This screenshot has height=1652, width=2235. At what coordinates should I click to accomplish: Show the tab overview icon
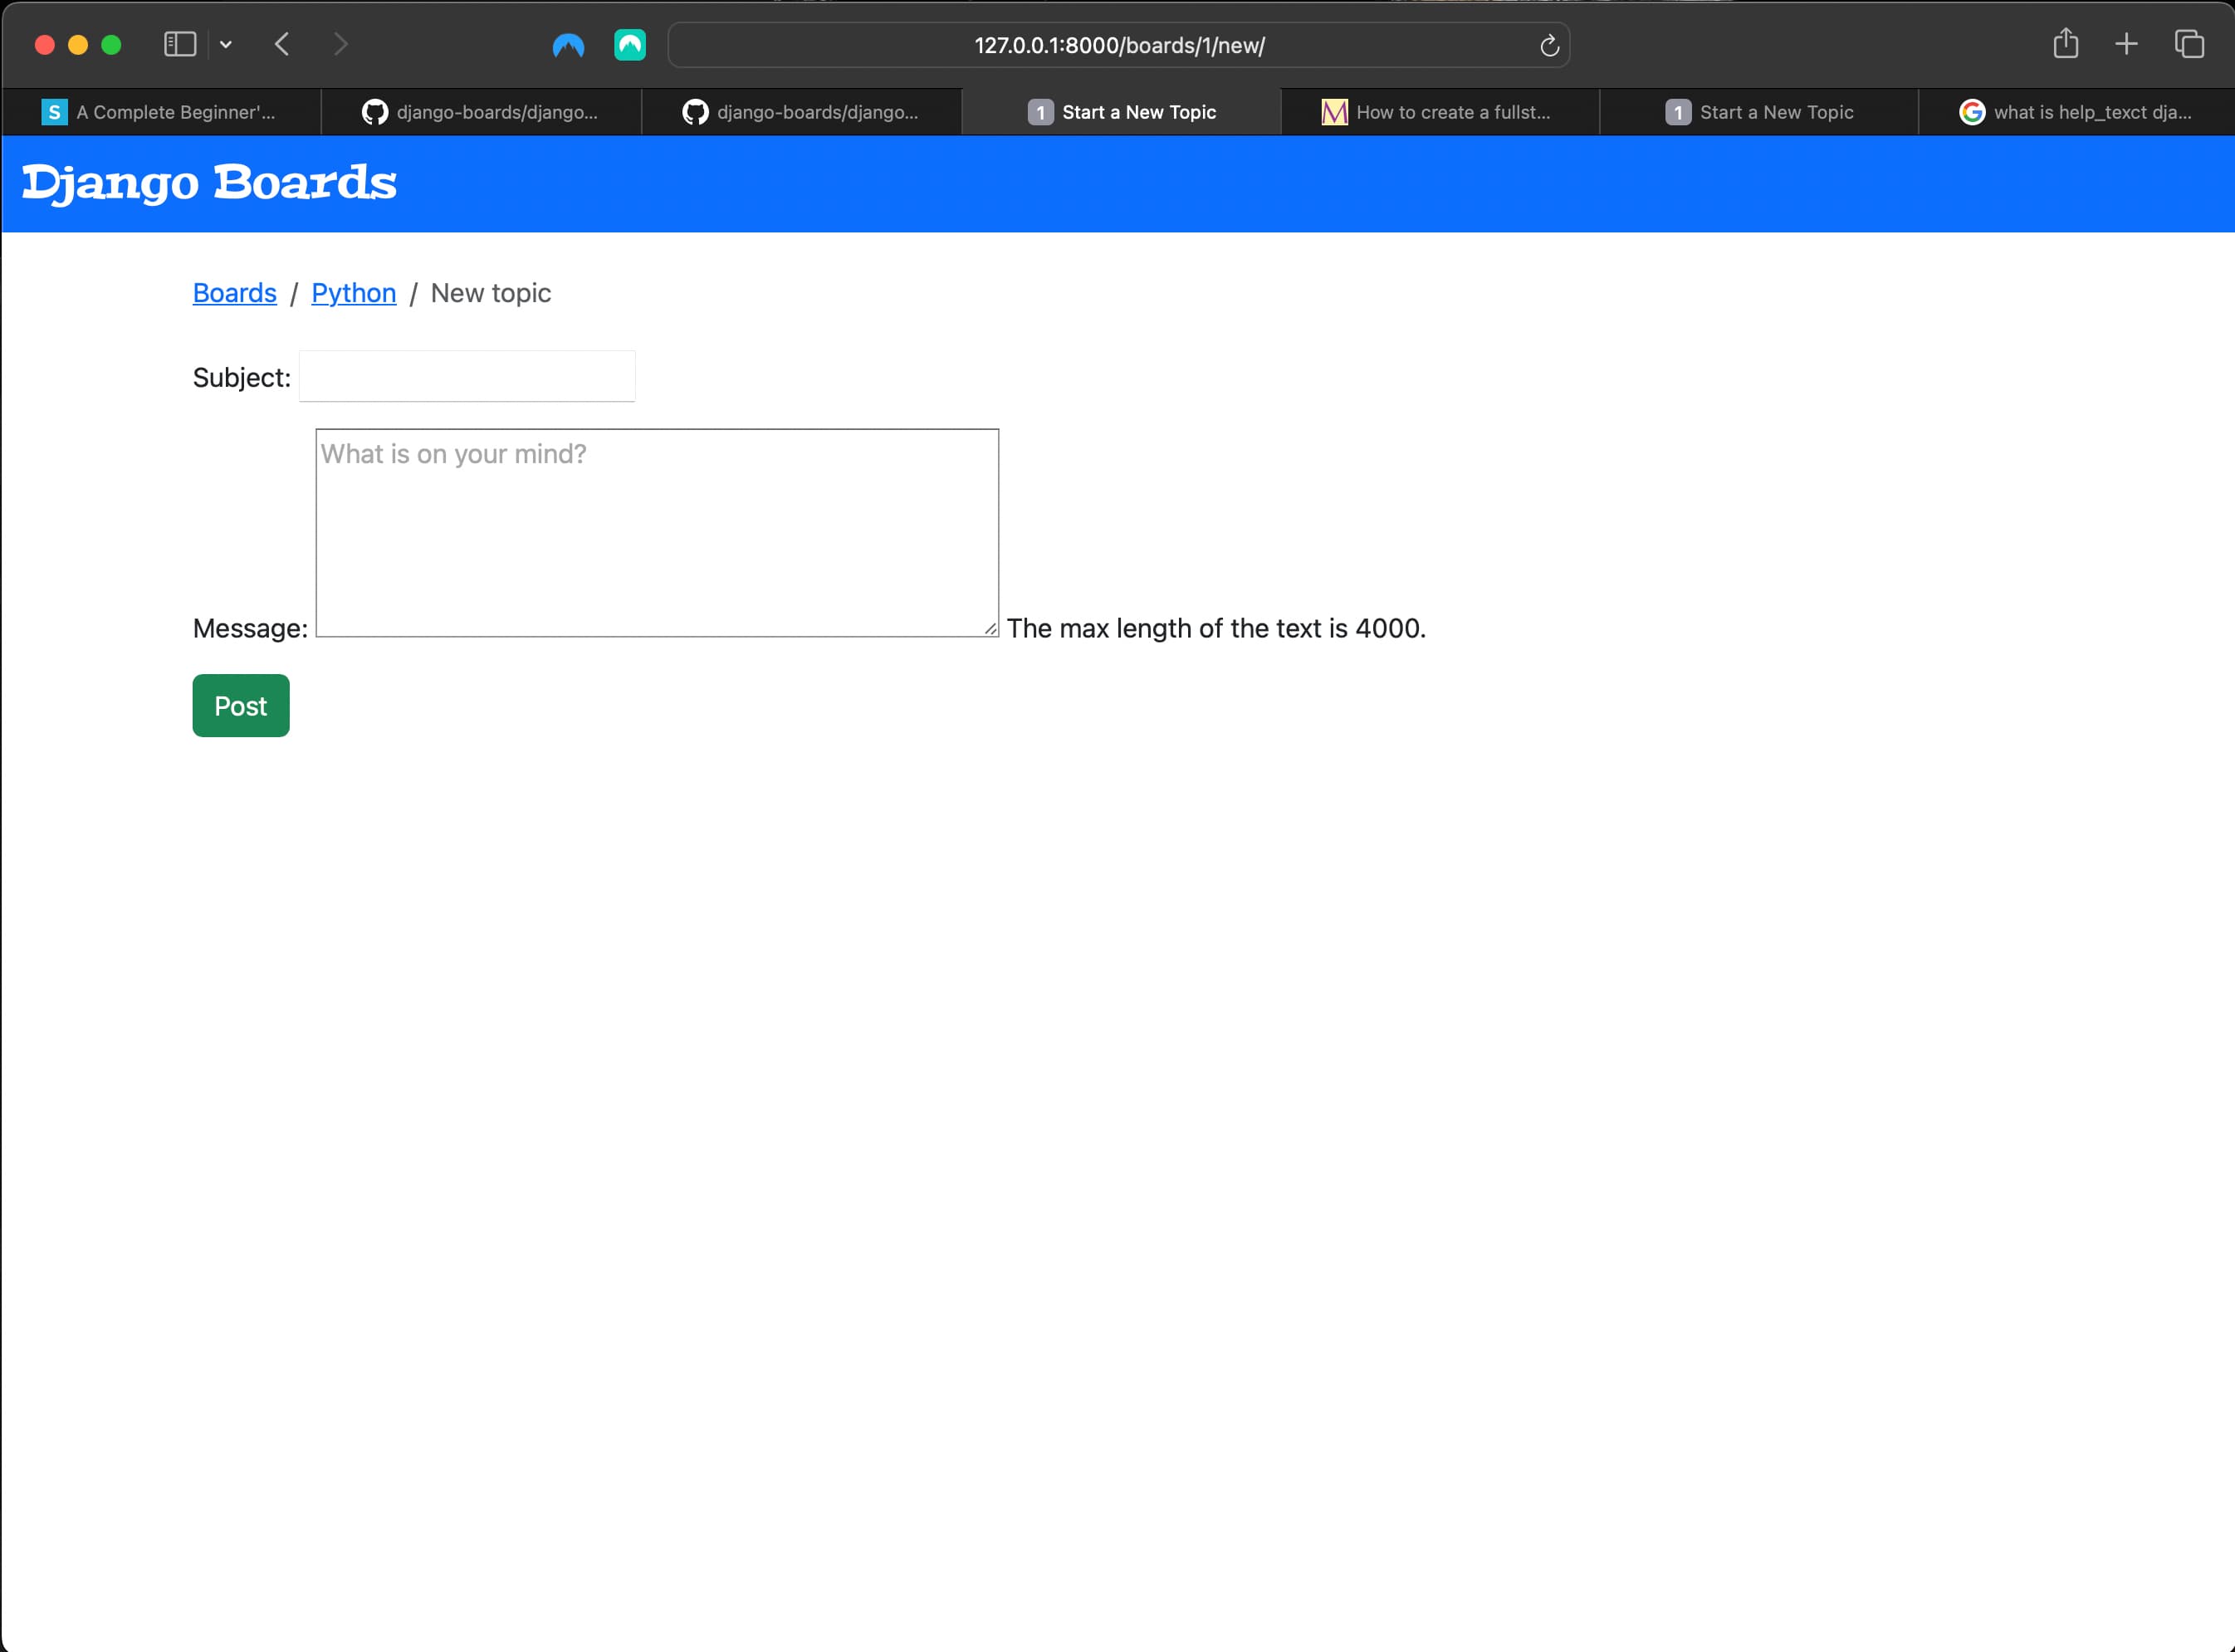coord(2189,44)
